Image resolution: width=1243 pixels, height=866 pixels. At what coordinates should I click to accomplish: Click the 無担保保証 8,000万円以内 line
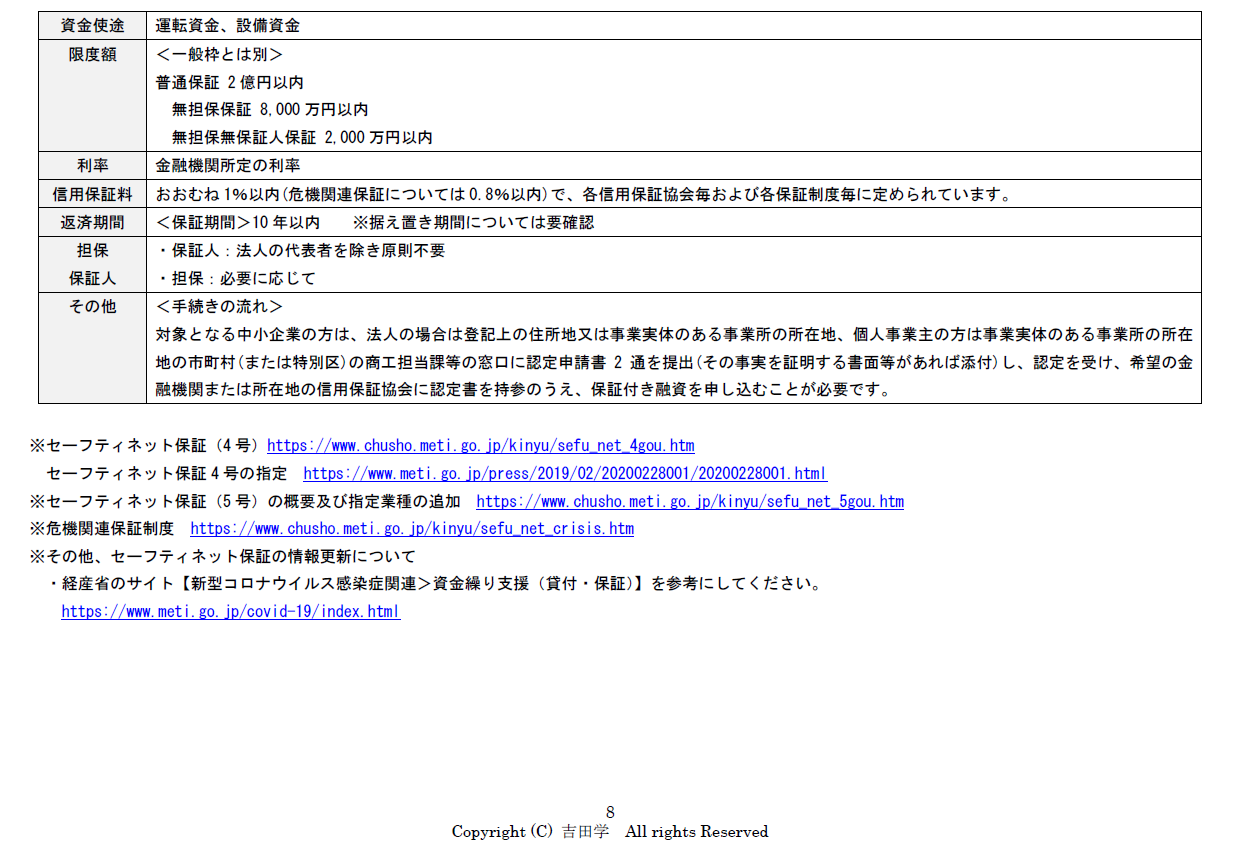pyautogui.click(x=270, y=110)
